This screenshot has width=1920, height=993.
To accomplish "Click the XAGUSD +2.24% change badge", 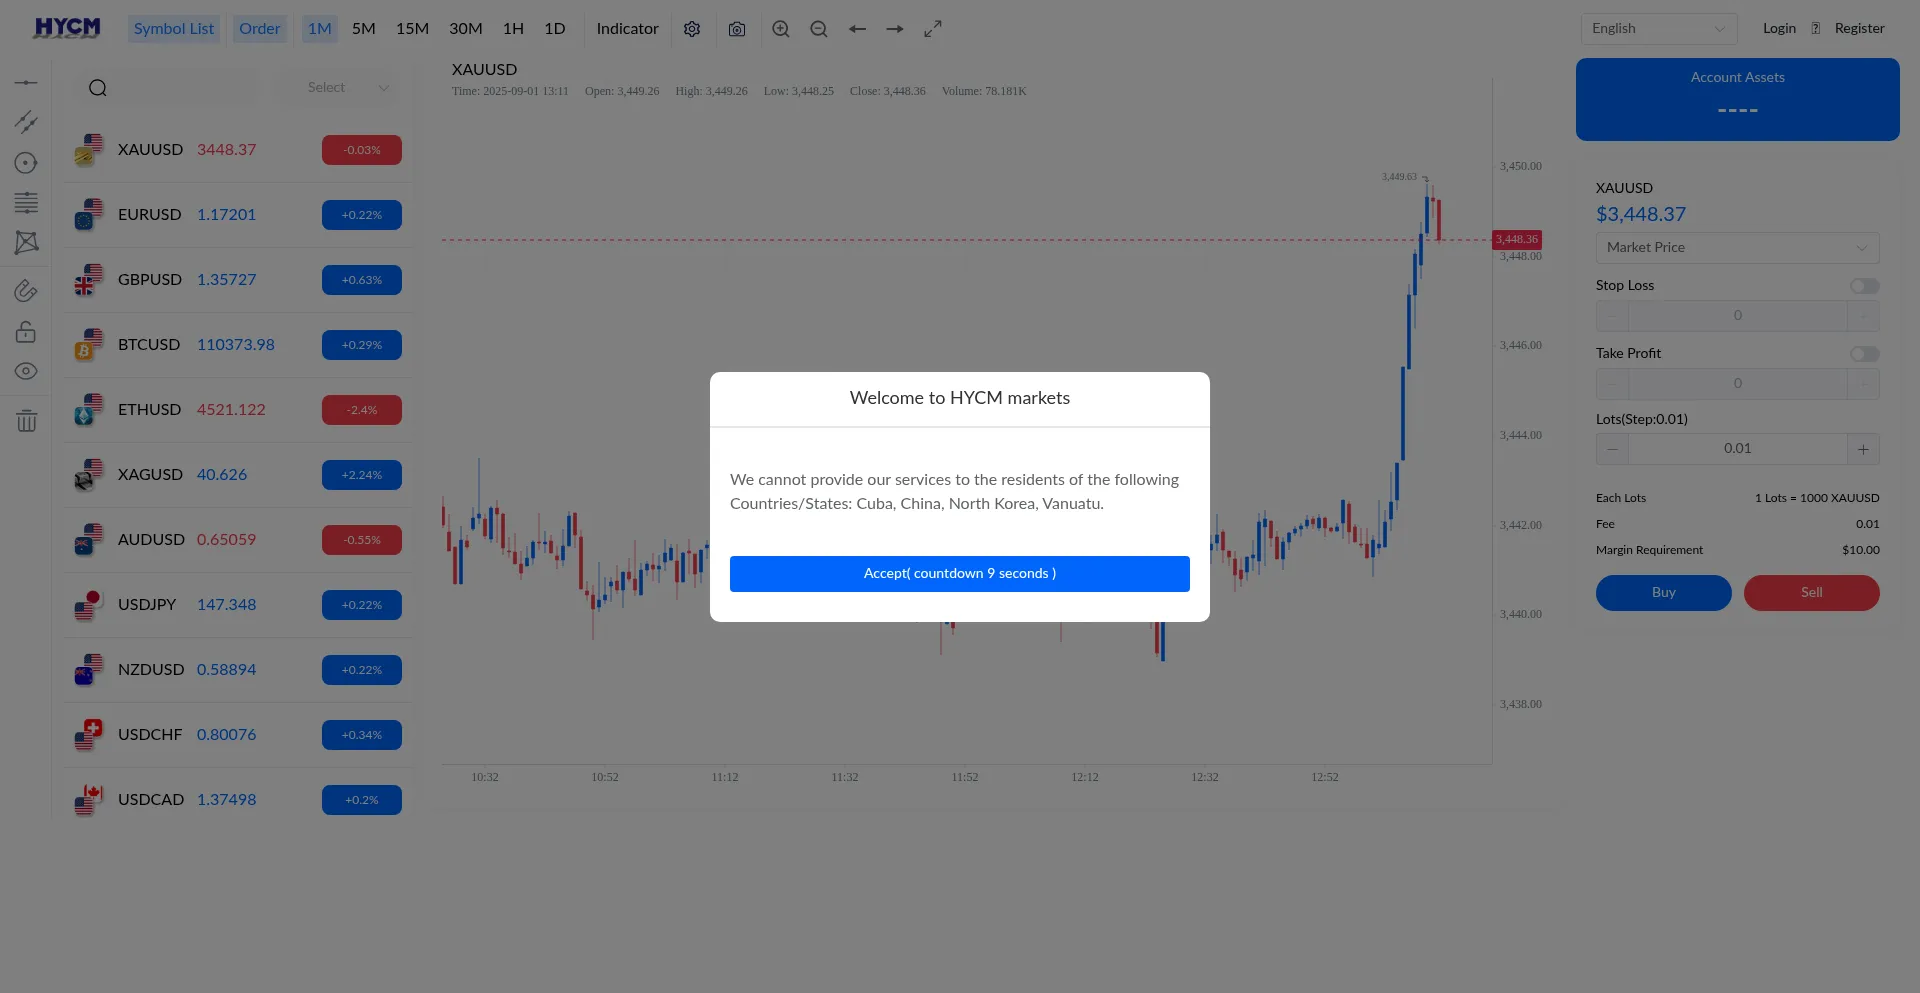I will (362, 475).
